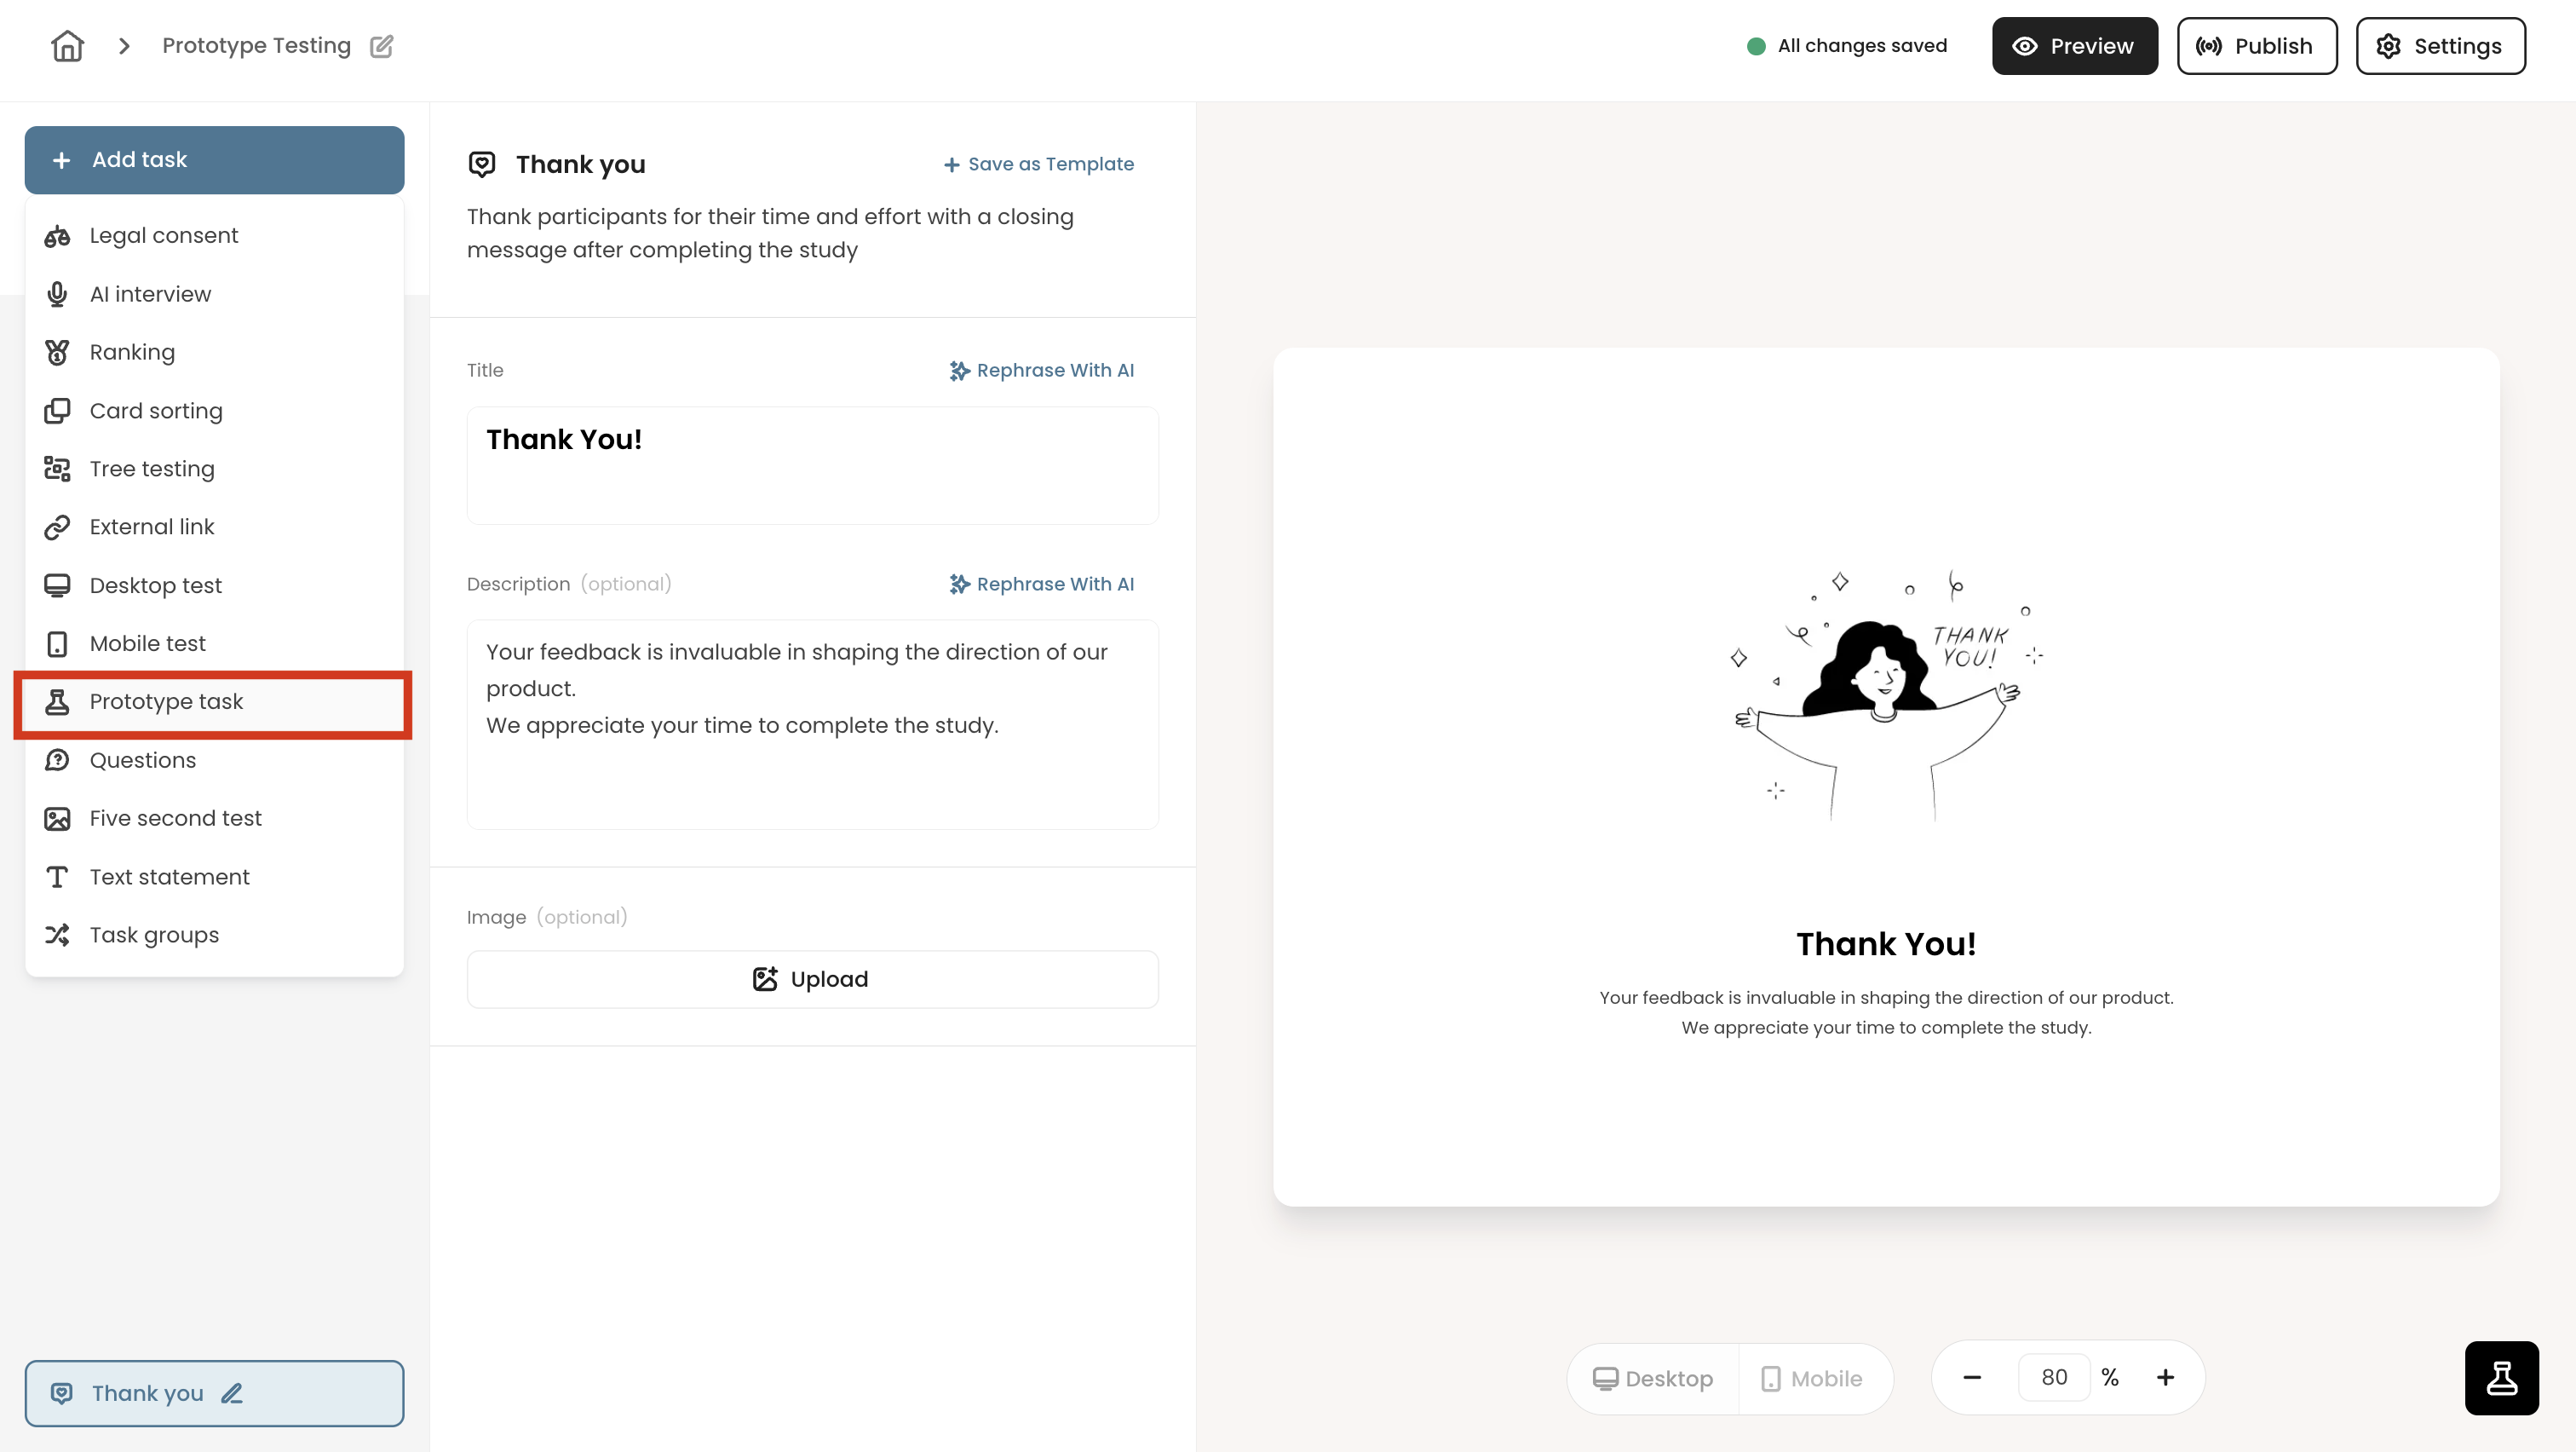Open the Preview mode

point(2074,46)
